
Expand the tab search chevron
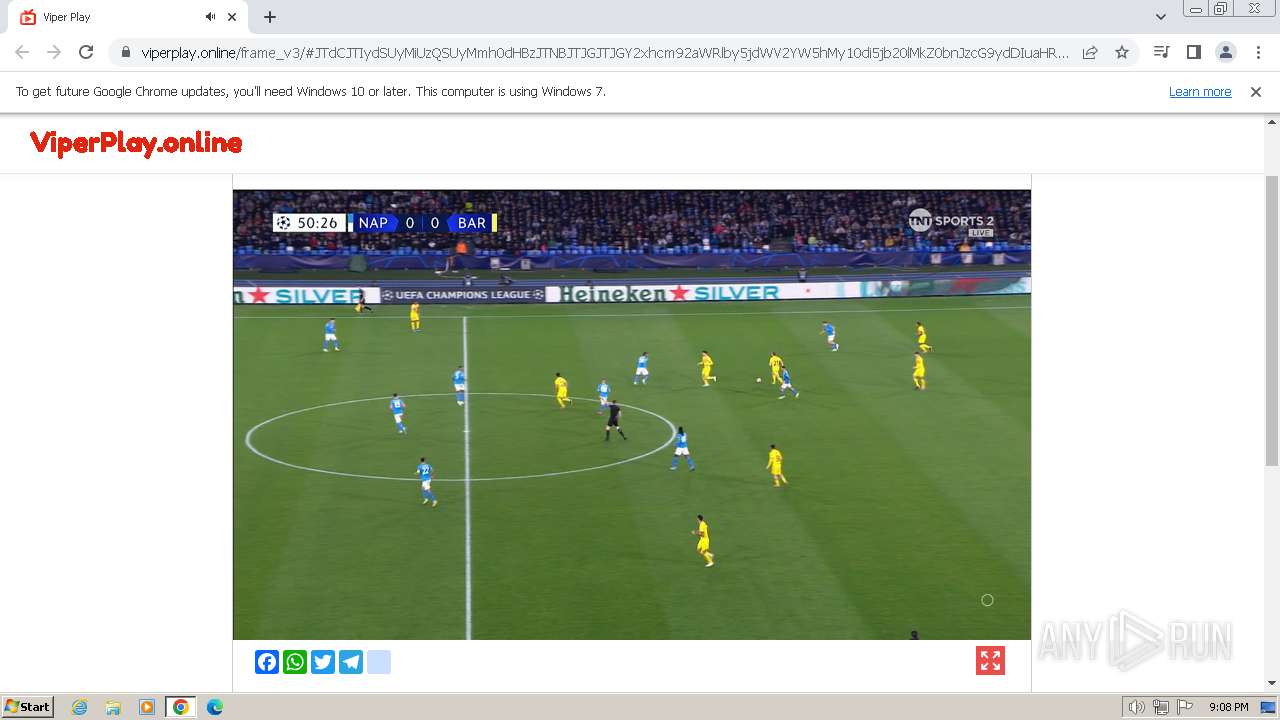pyautogui.click(x=1160, y=17)
